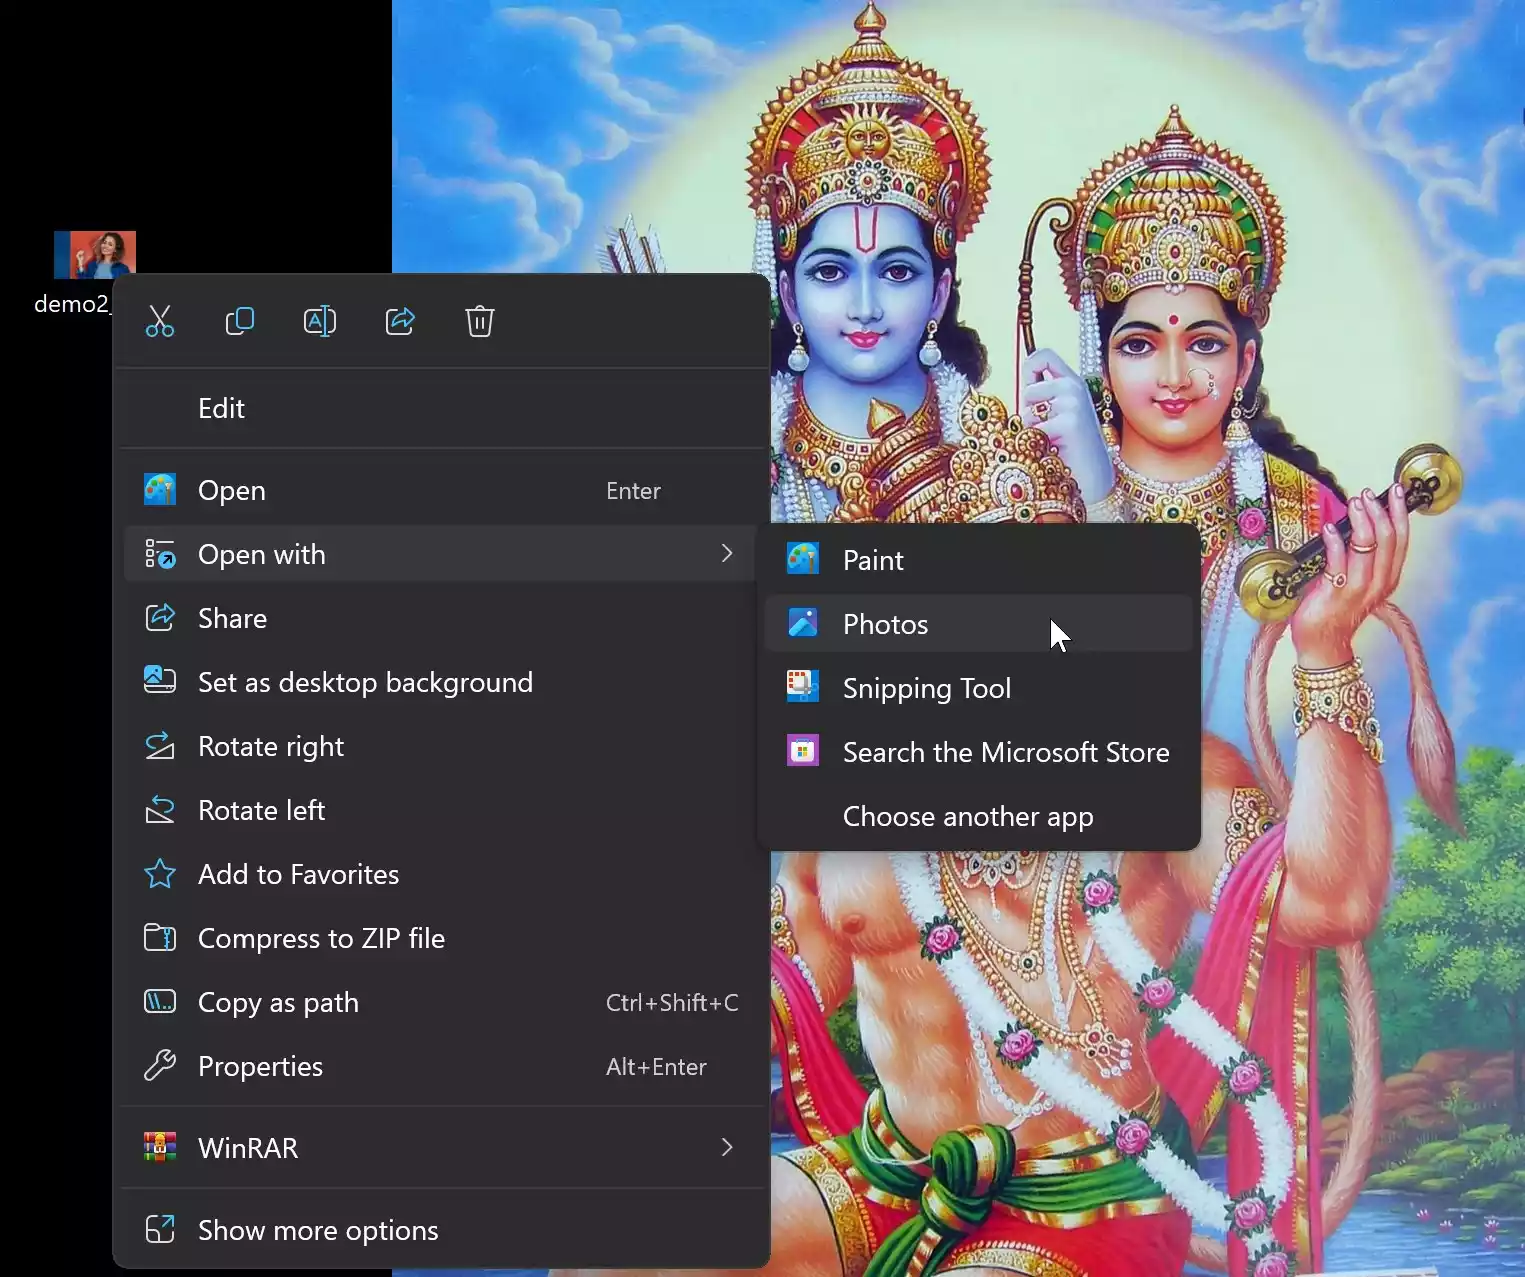Select Search the Microsoft Store
Viewport: 1525px width, 1277px height.
pyautogui.click(x=979, y=752)
